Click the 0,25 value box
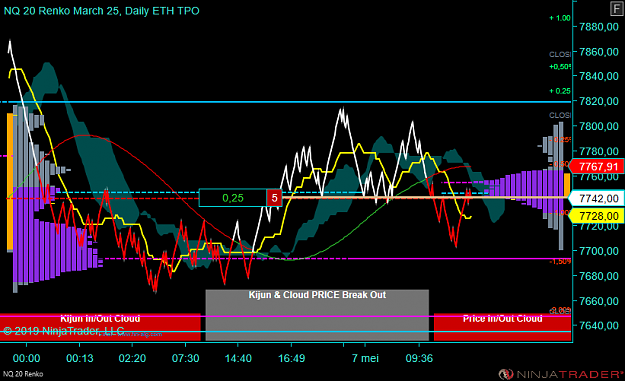Image resolution: width=625 pixels, height=381 pixels. coord(233,198)
